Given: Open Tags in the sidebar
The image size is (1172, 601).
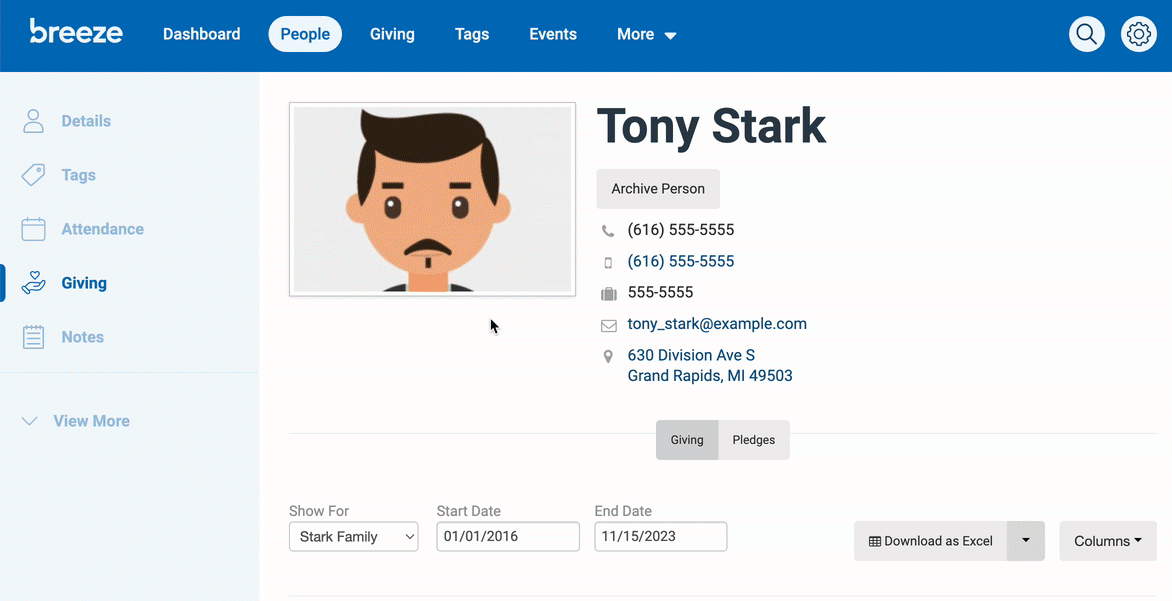Looking at the screenshot, I should click(x=78, y=175).
